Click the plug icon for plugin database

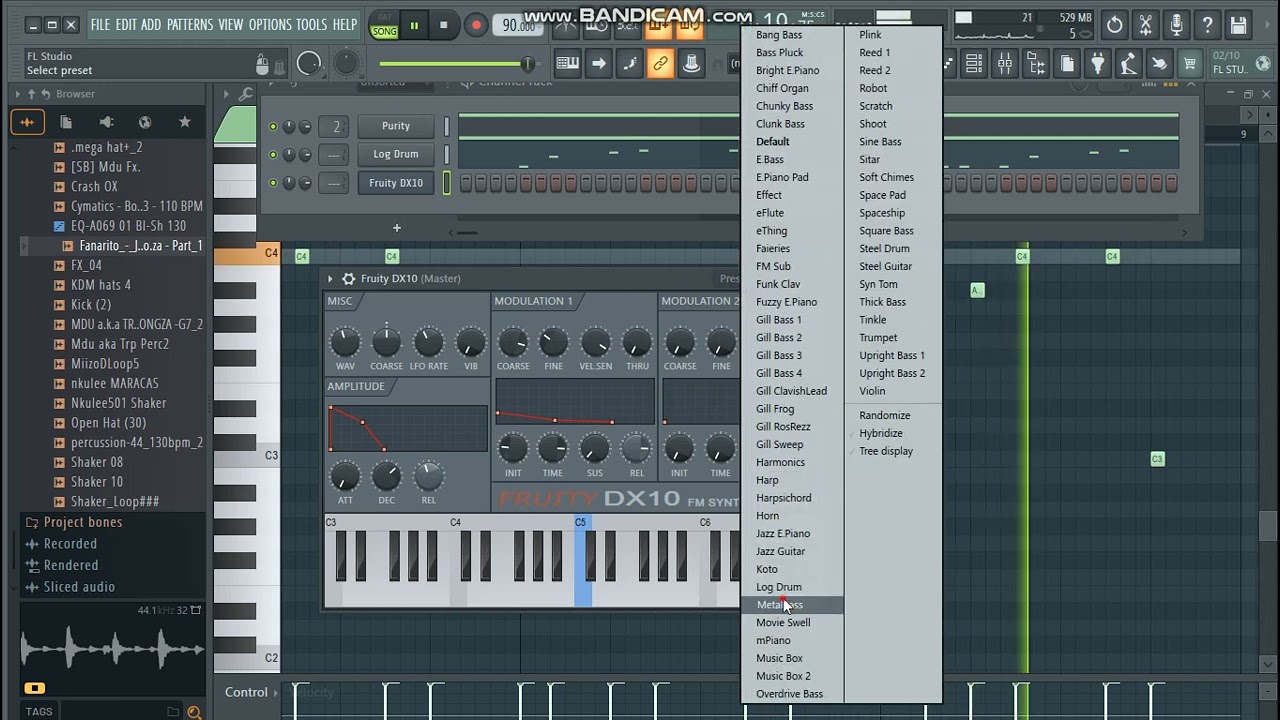[x=1098, y=64]
